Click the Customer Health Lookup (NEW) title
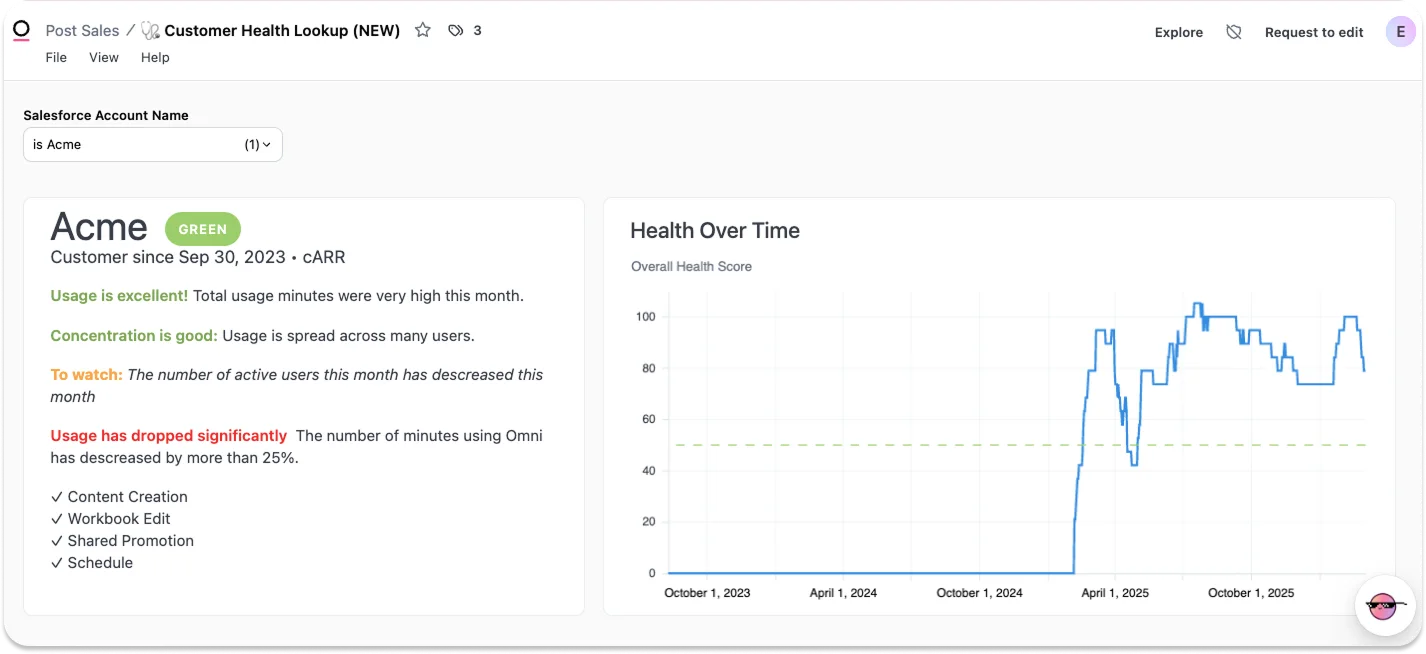The width and height of the screenshot is (1426, 654). point(282,31)
